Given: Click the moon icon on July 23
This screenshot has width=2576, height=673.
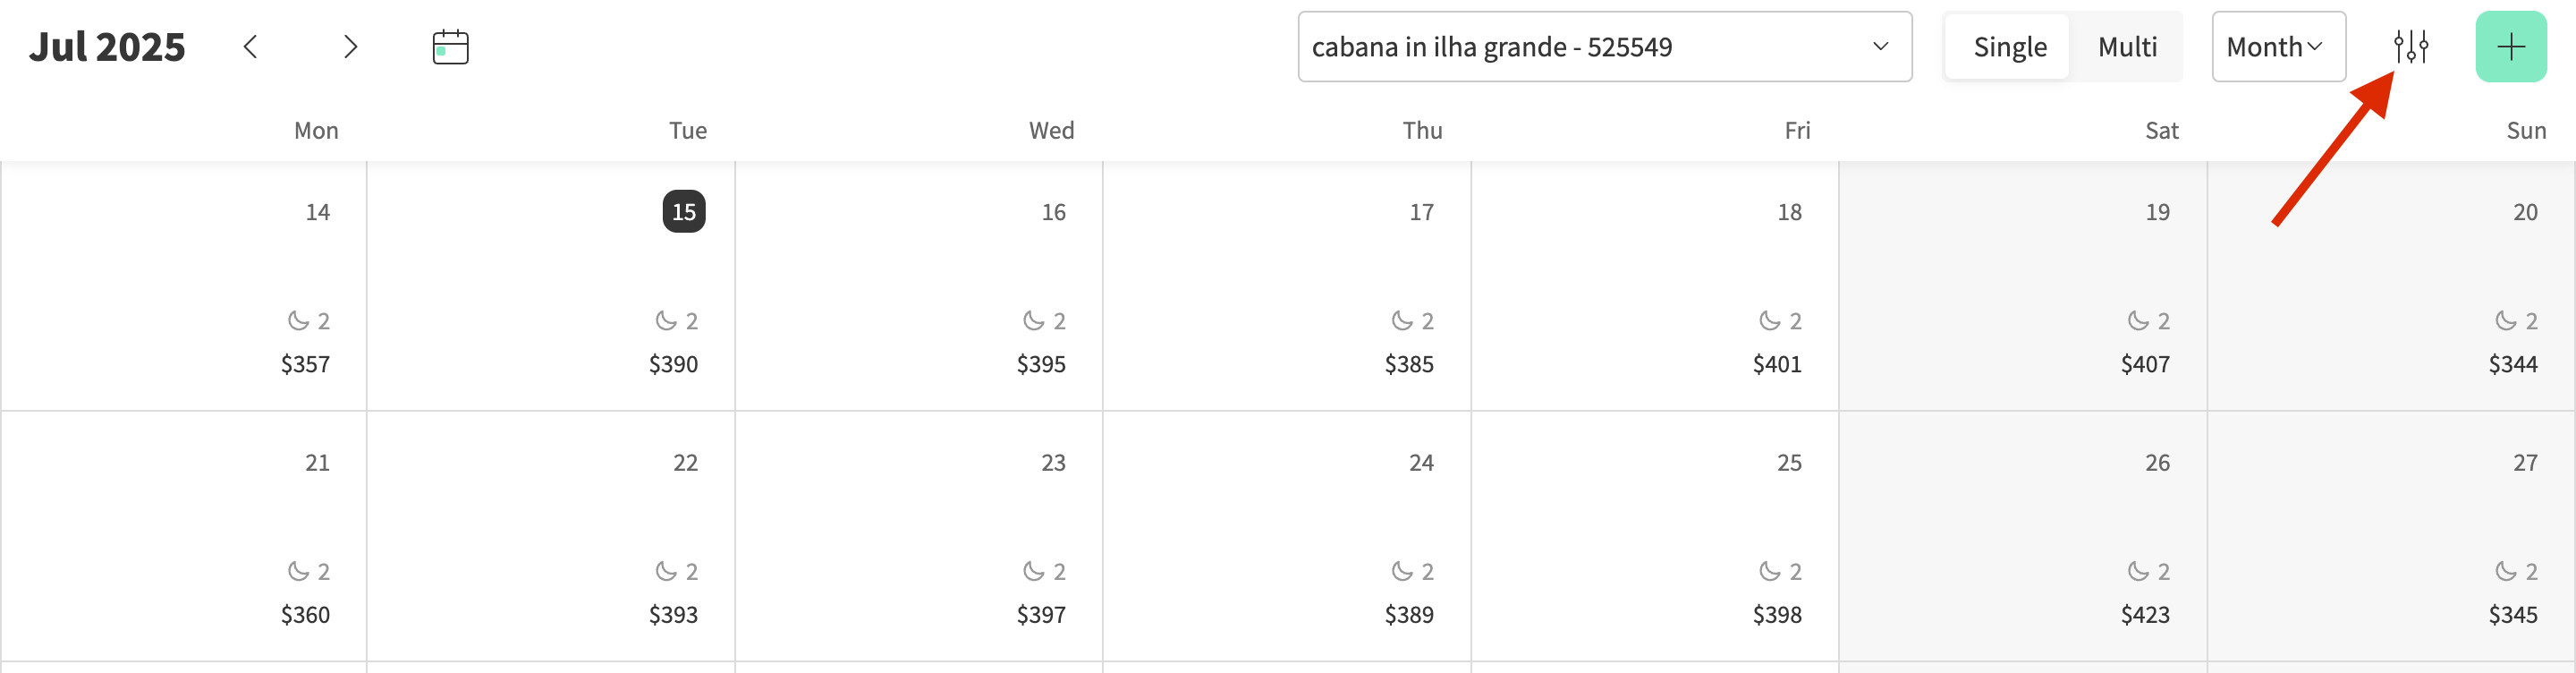Looking at the screenshot, I should [1033, 571].
